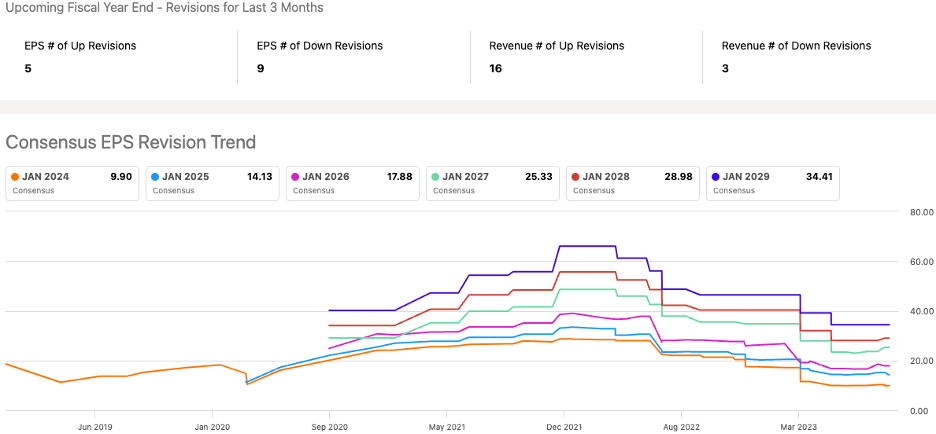
Task: Click the Revenue # of Down Revisions count 3
Action: click(x=725, y=69)
